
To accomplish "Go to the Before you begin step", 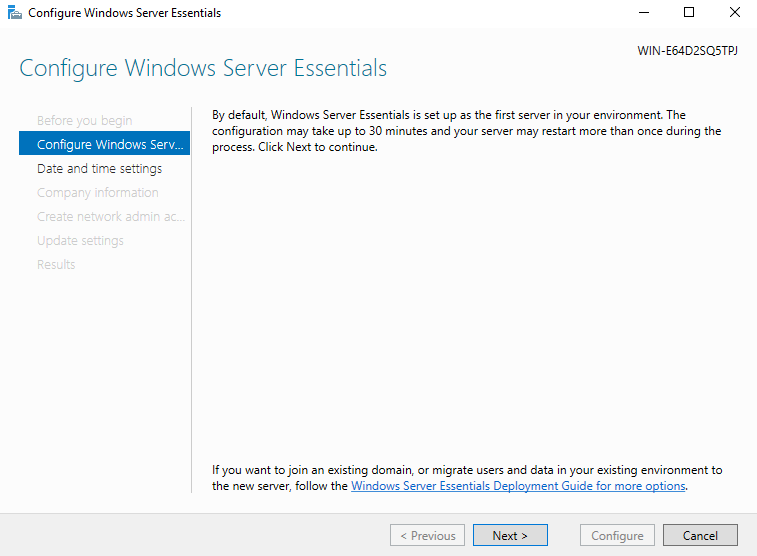I will [x=84, y=121].
